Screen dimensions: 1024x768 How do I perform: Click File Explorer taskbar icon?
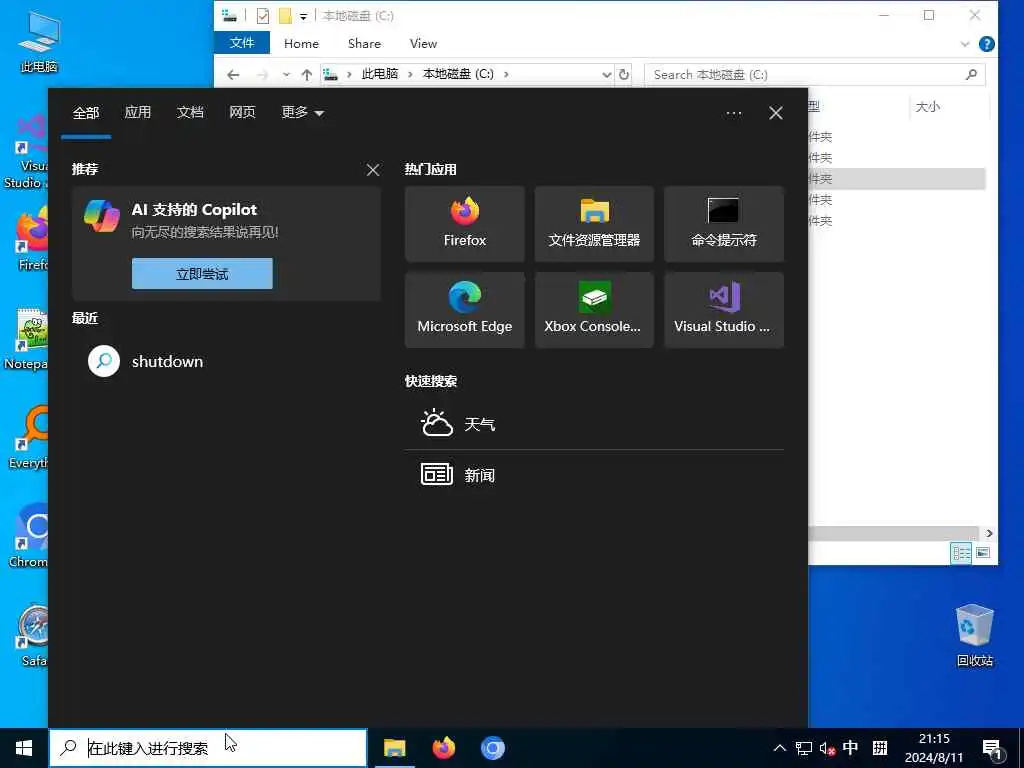click(394, 748)
